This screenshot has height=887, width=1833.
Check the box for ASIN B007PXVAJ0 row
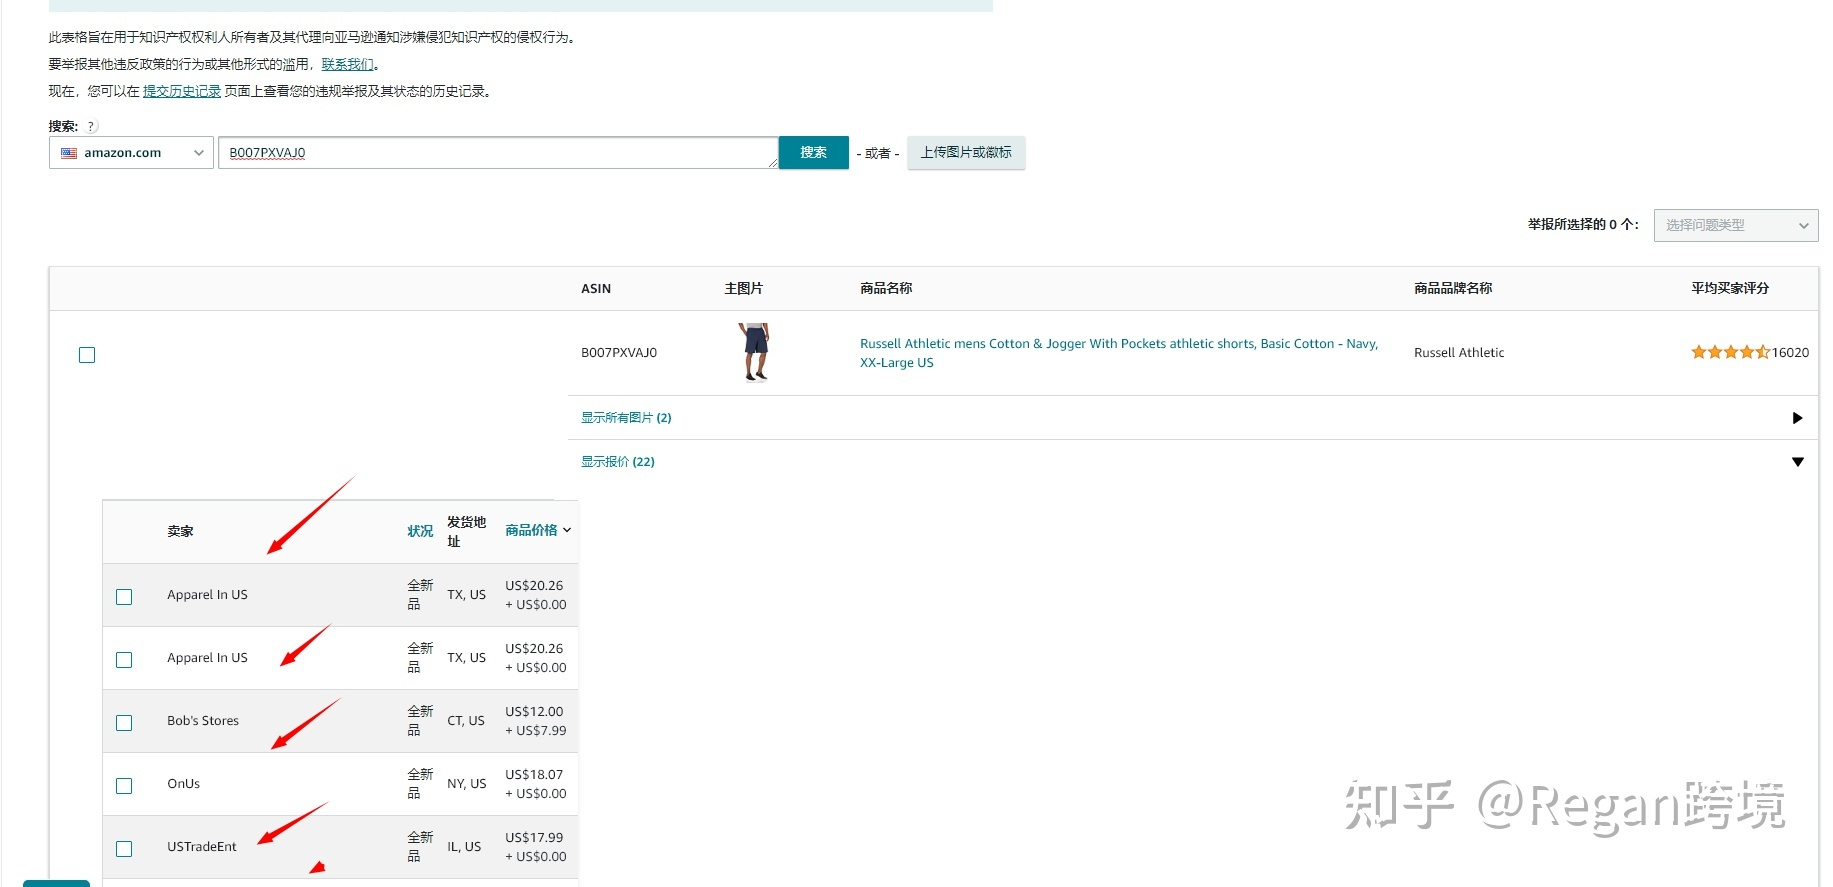pyautogui.click(x=87, y=355)
